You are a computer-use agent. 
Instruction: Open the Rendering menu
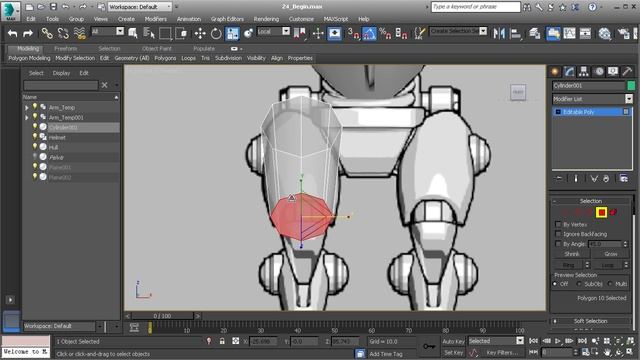tap(266, 19)
